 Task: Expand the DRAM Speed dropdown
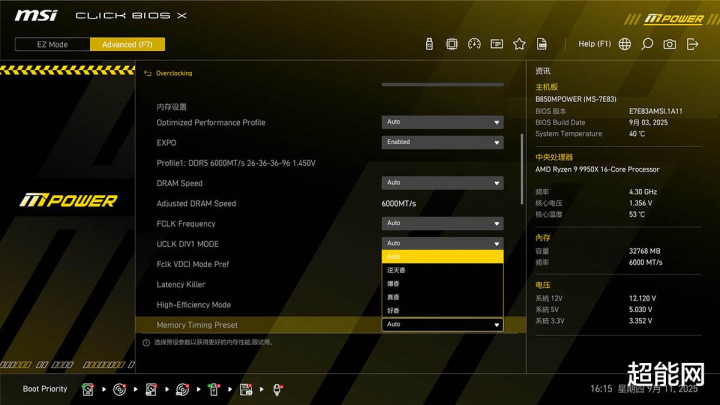click(x=442, y=183)
